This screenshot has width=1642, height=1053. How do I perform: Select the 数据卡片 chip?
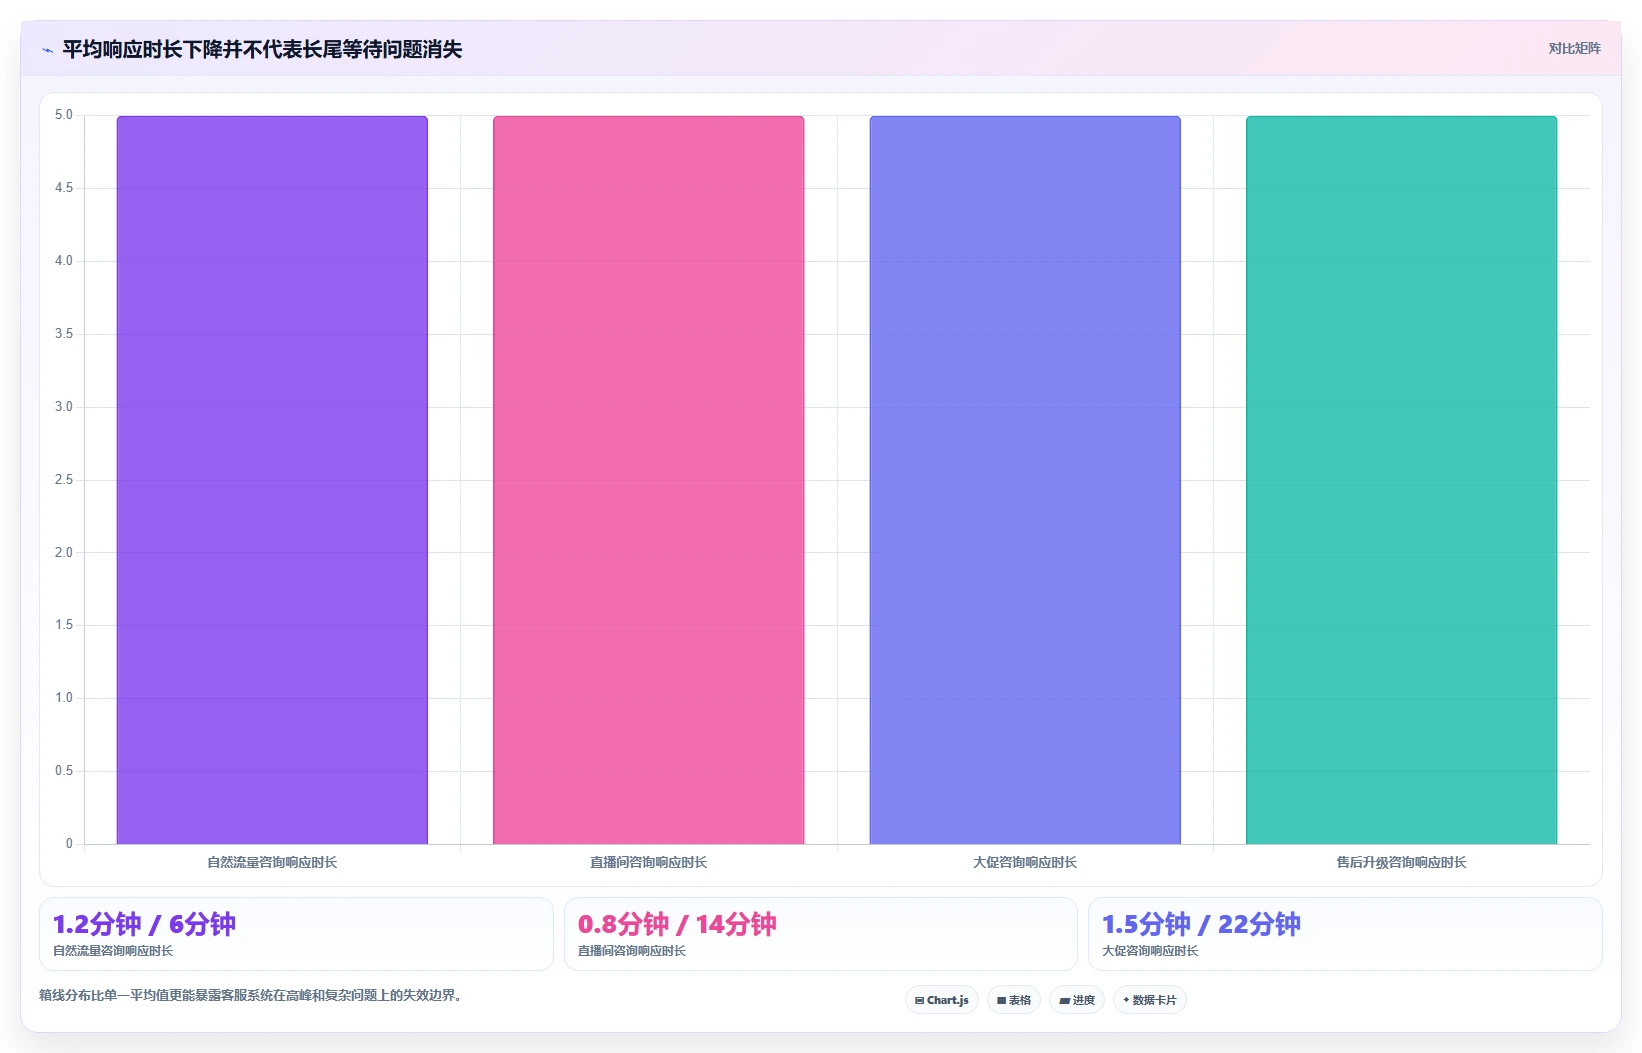tap(1149, 1000)
